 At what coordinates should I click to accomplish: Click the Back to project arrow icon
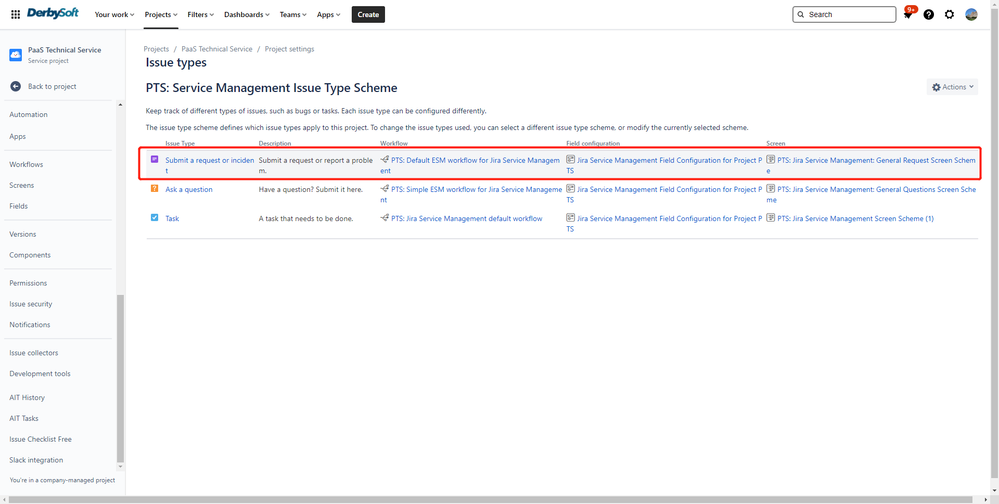click(x=15, y=86)
